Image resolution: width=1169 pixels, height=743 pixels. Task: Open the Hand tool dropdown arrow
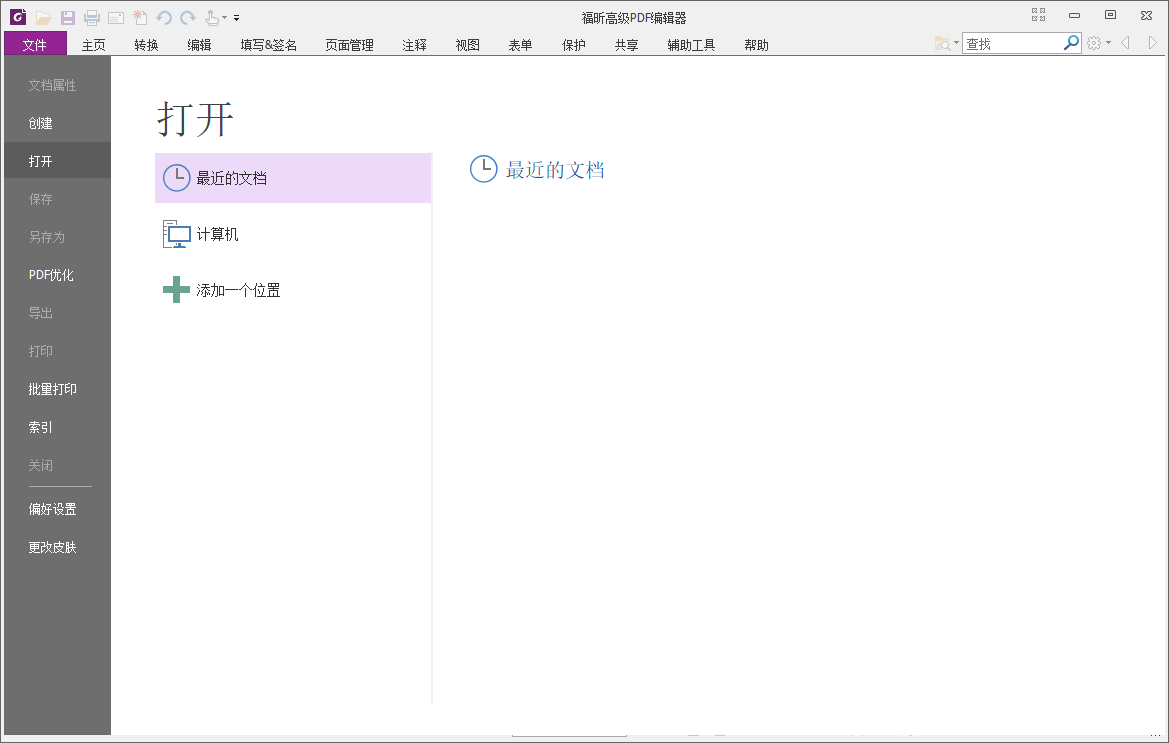[224, 17]
